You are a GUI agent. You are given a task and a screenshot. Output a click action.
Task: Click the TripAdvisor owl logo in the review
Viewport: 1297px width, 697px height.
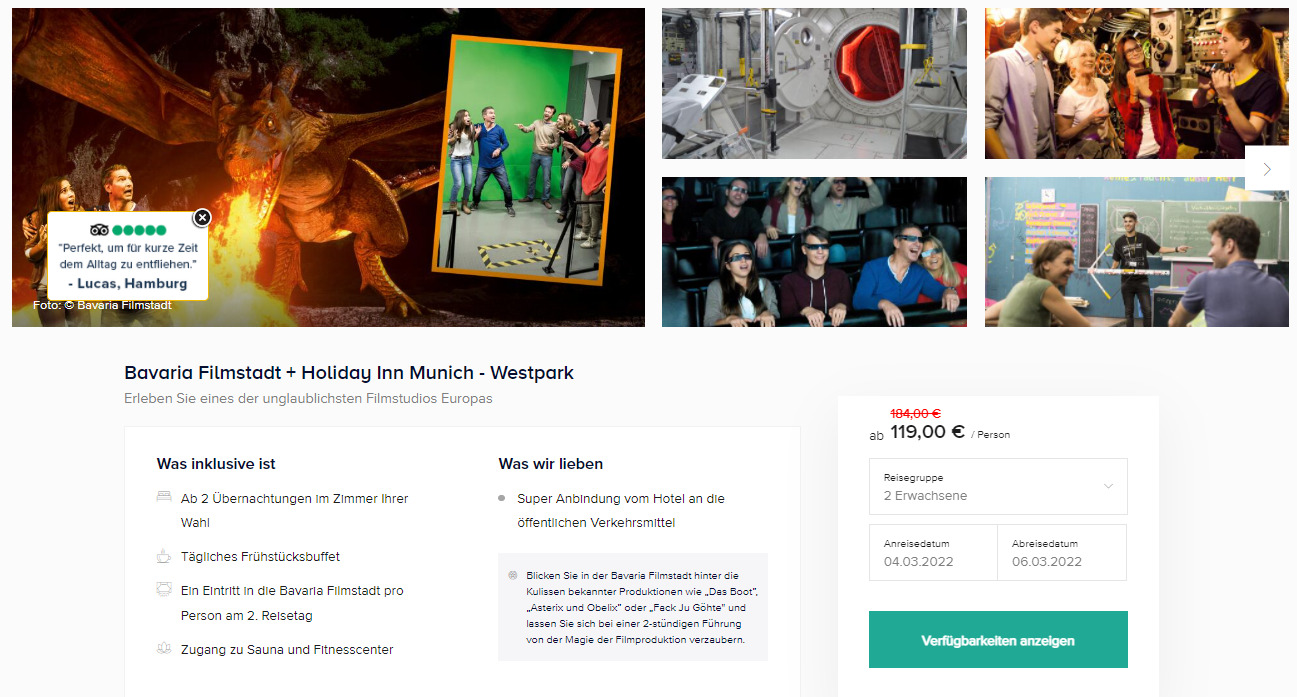coord(99,230)
